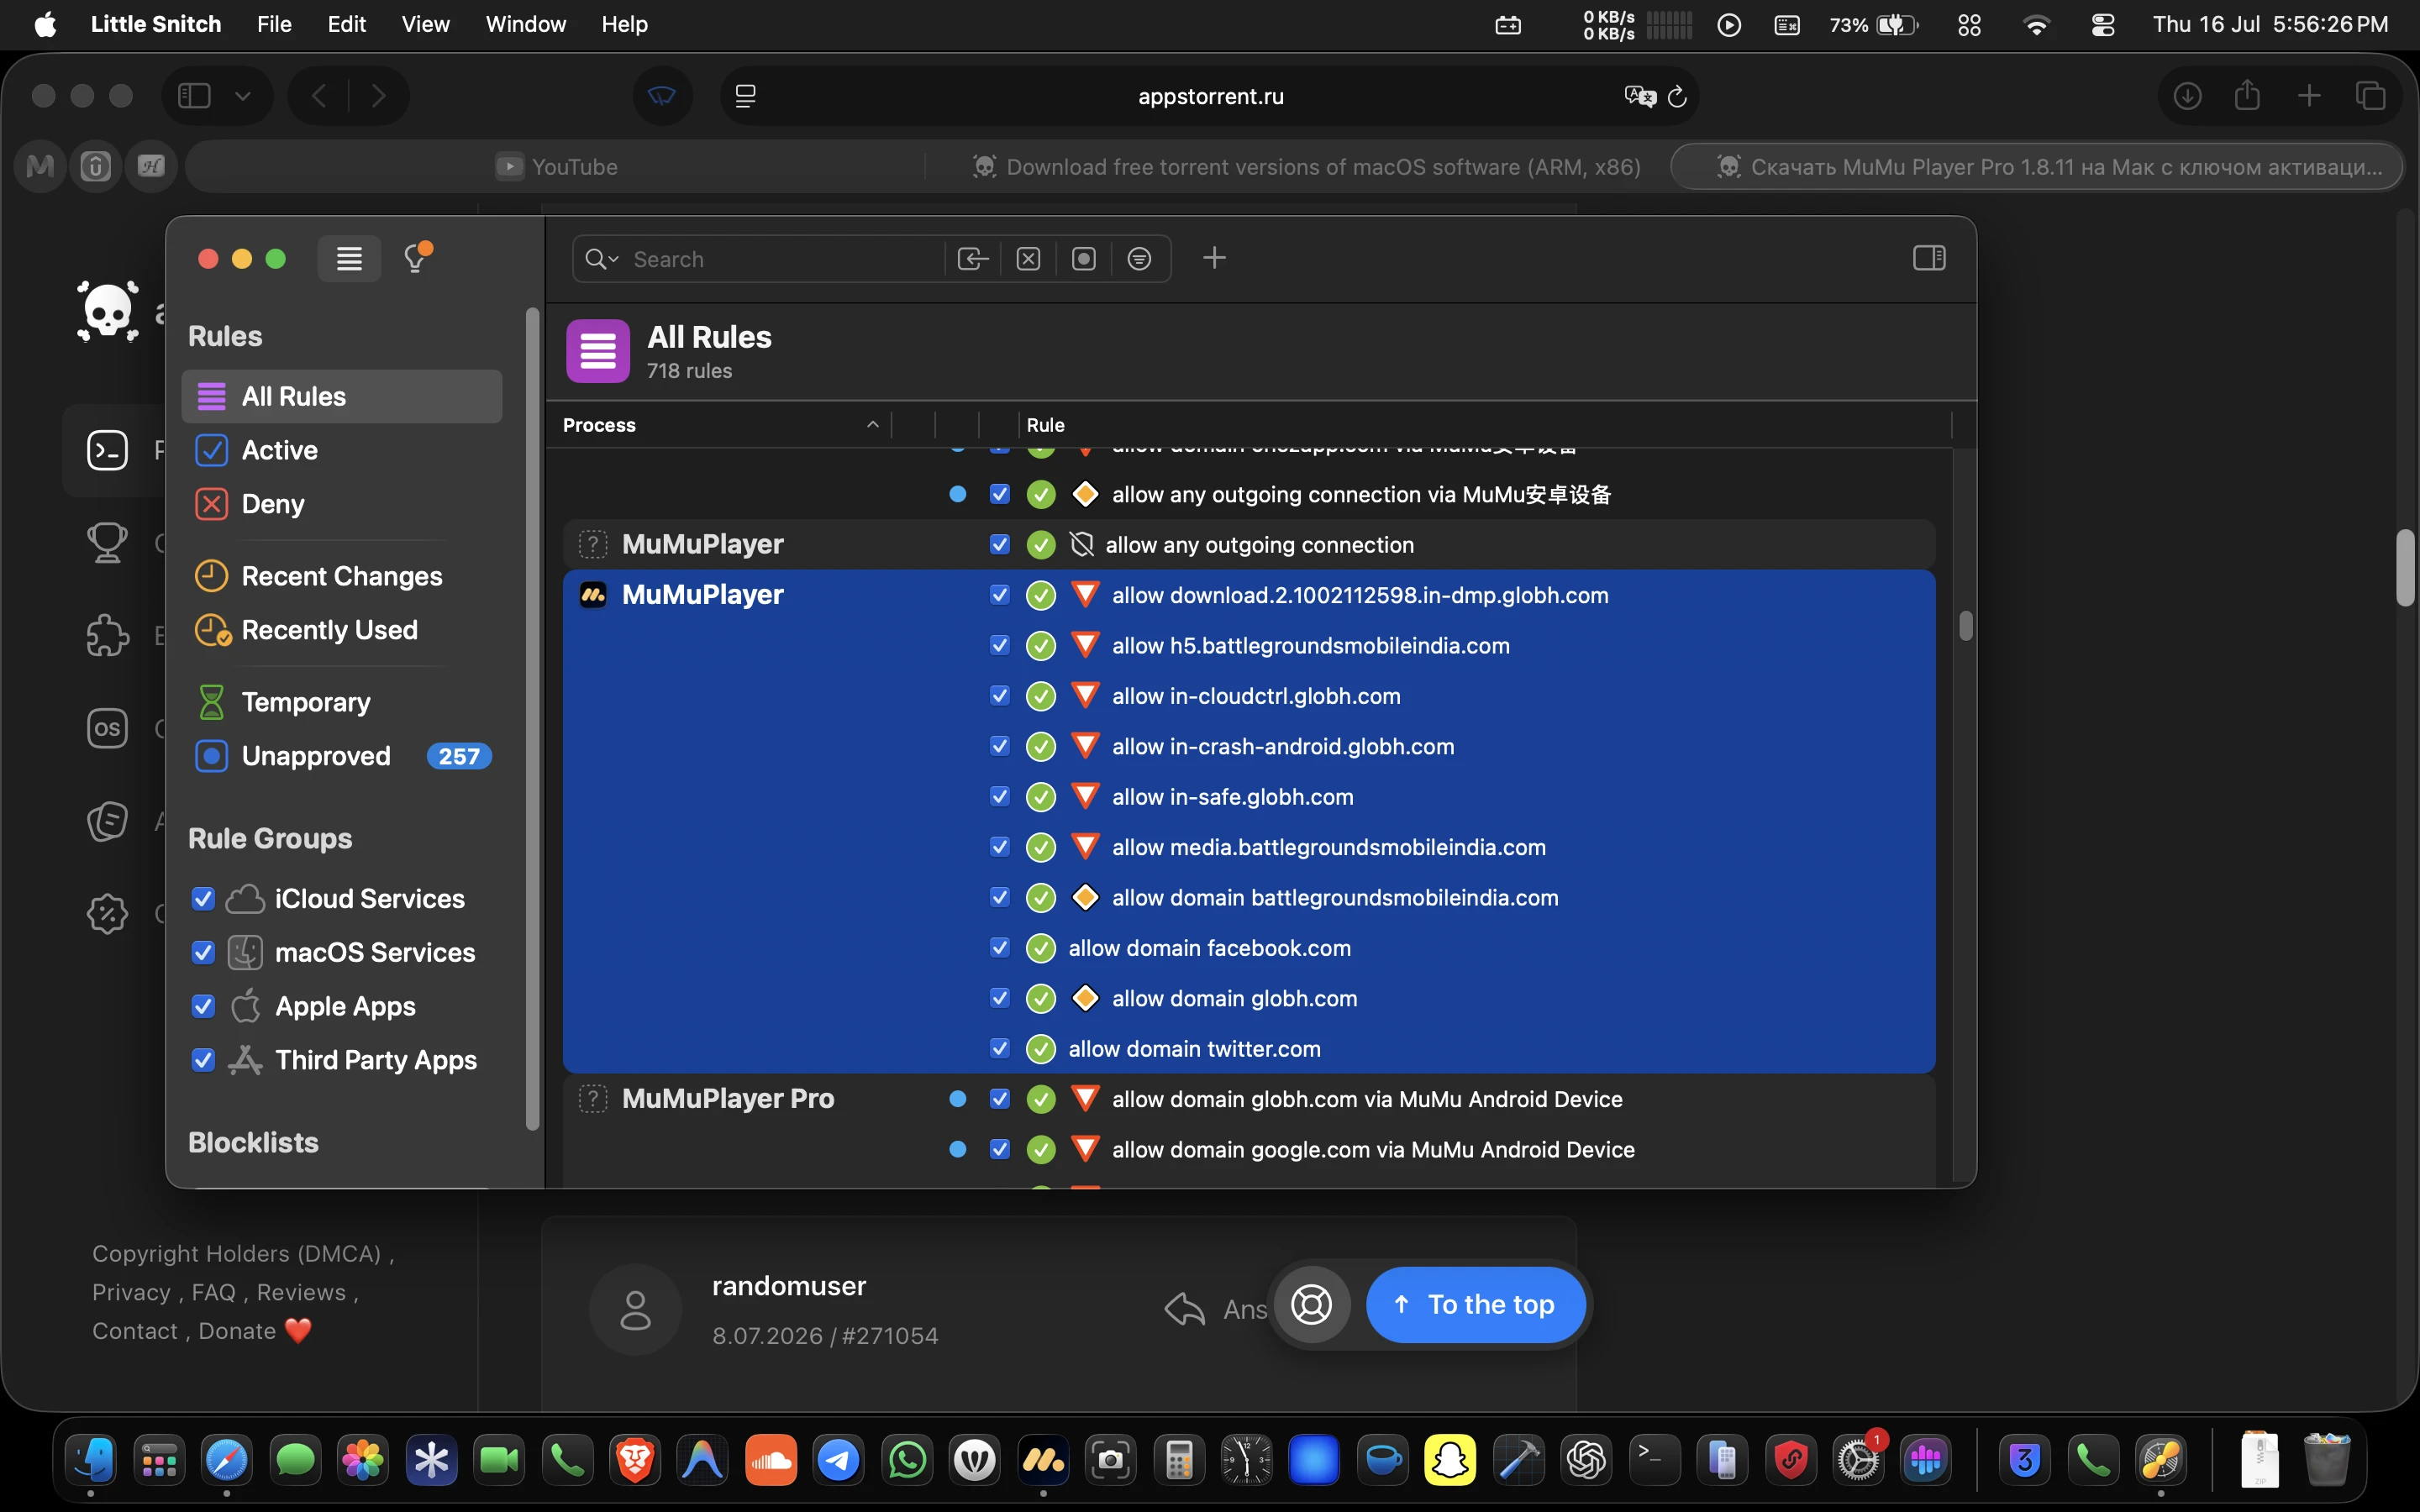Select Recently Used in sidebar
This screenshot has width=2420, height=1512.
click(341, 630)
